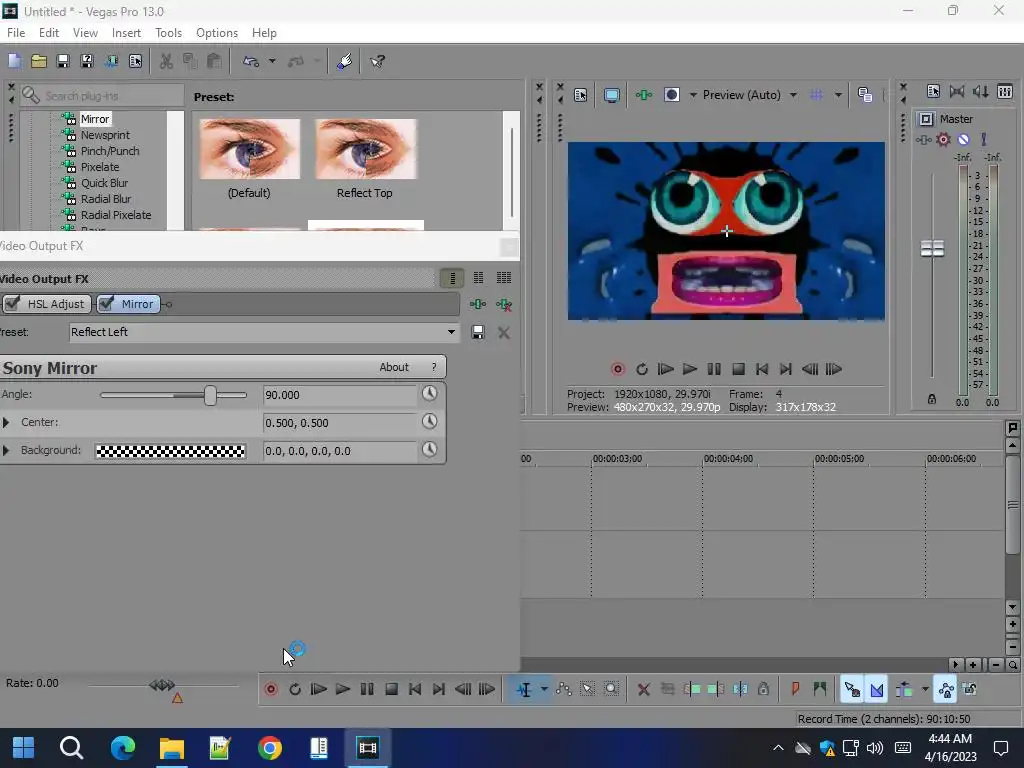Click the Master FX gear icon in mixer

pyautogui.click(x=943, y=139)
